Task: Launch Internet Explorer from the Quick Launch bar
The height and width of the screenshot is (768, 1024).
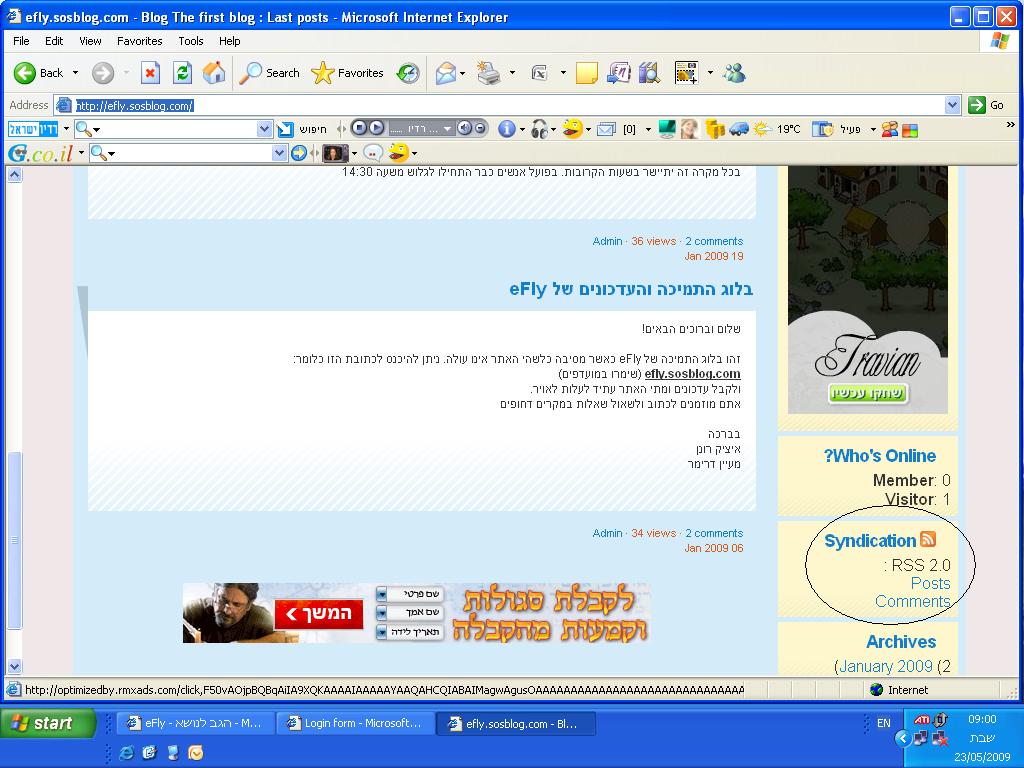Action: click(x=127, y=753)
